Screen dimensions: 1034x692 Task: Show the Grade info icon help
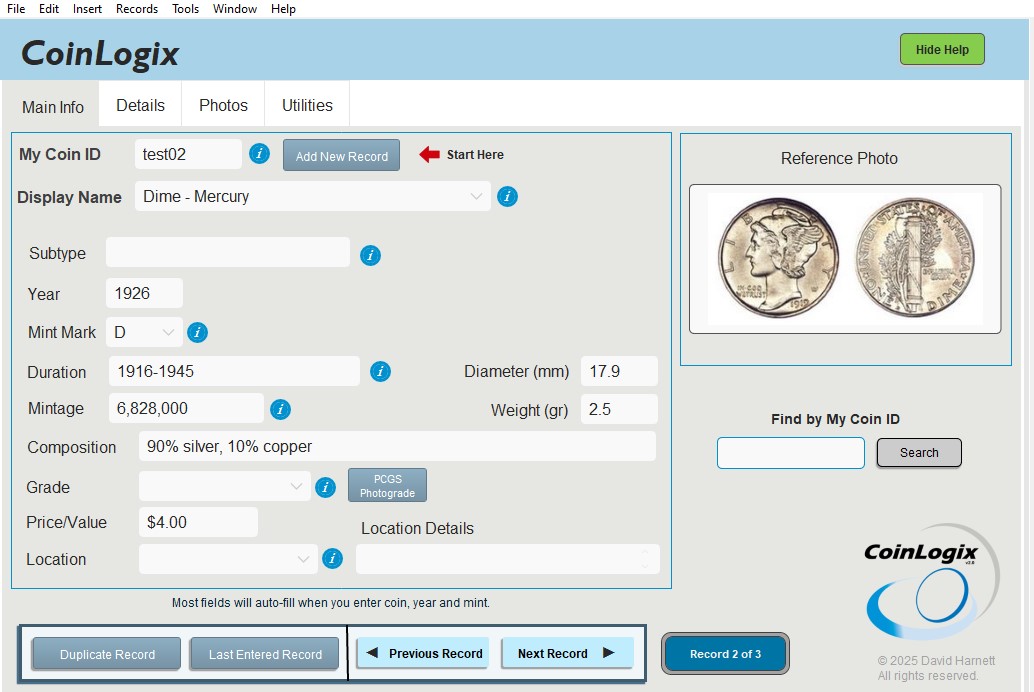[326, 488]
